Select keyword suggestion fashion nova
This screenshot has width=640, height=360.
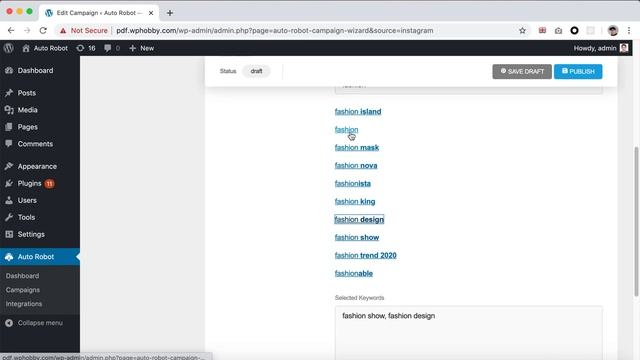click(356, 166)
